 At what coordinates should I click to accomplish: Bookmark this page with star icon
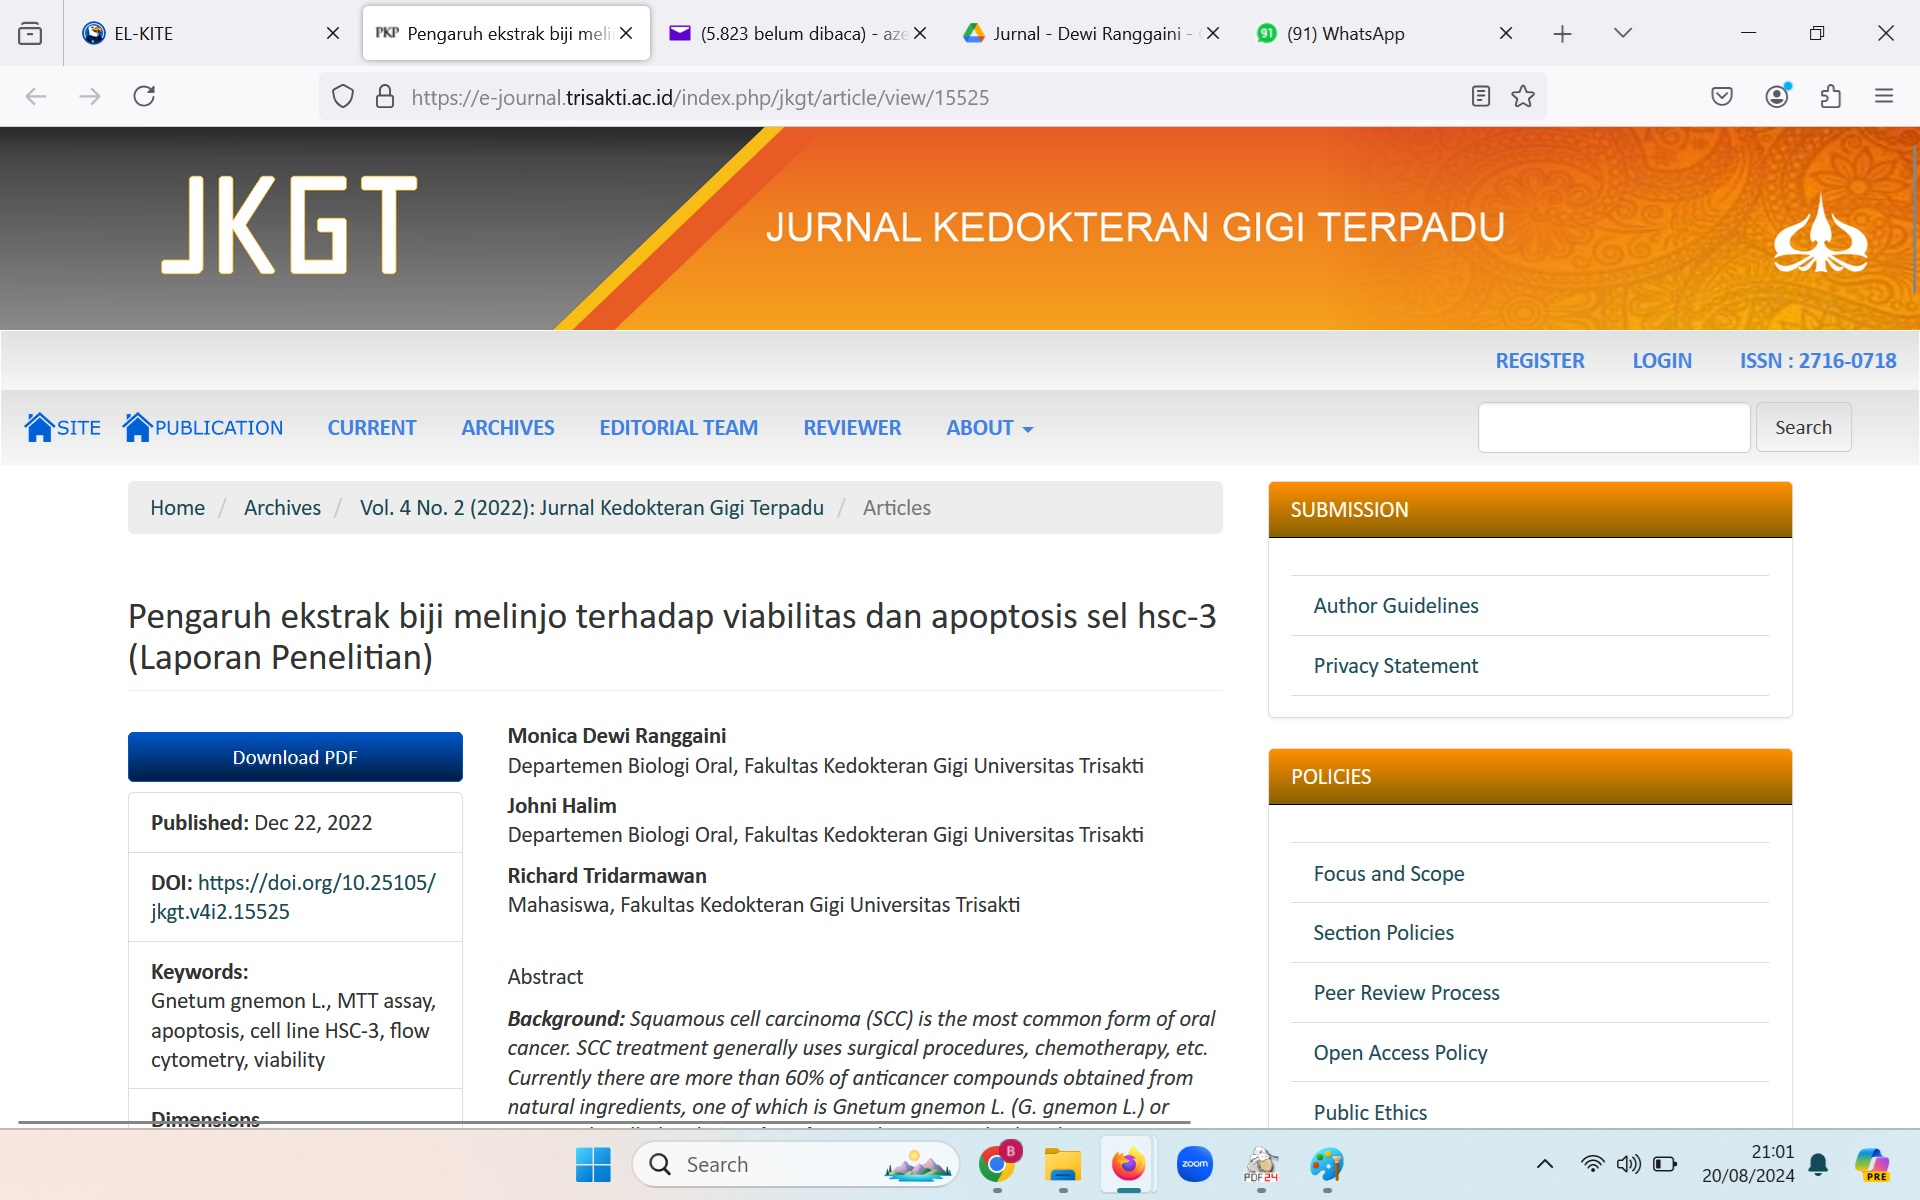click(x=1523, y=96)
